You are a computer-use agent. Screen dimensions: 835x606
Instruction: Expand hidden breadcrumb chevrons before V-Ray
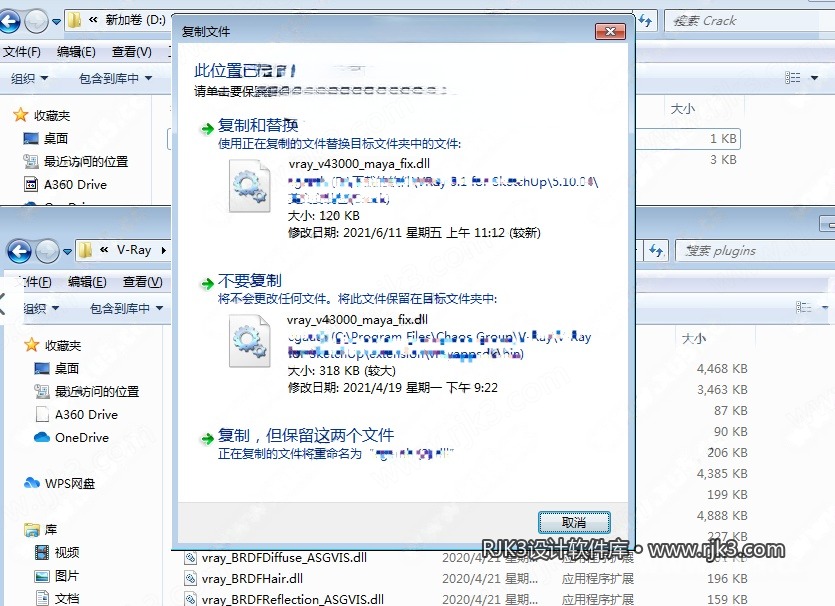(x=104, y=249)
